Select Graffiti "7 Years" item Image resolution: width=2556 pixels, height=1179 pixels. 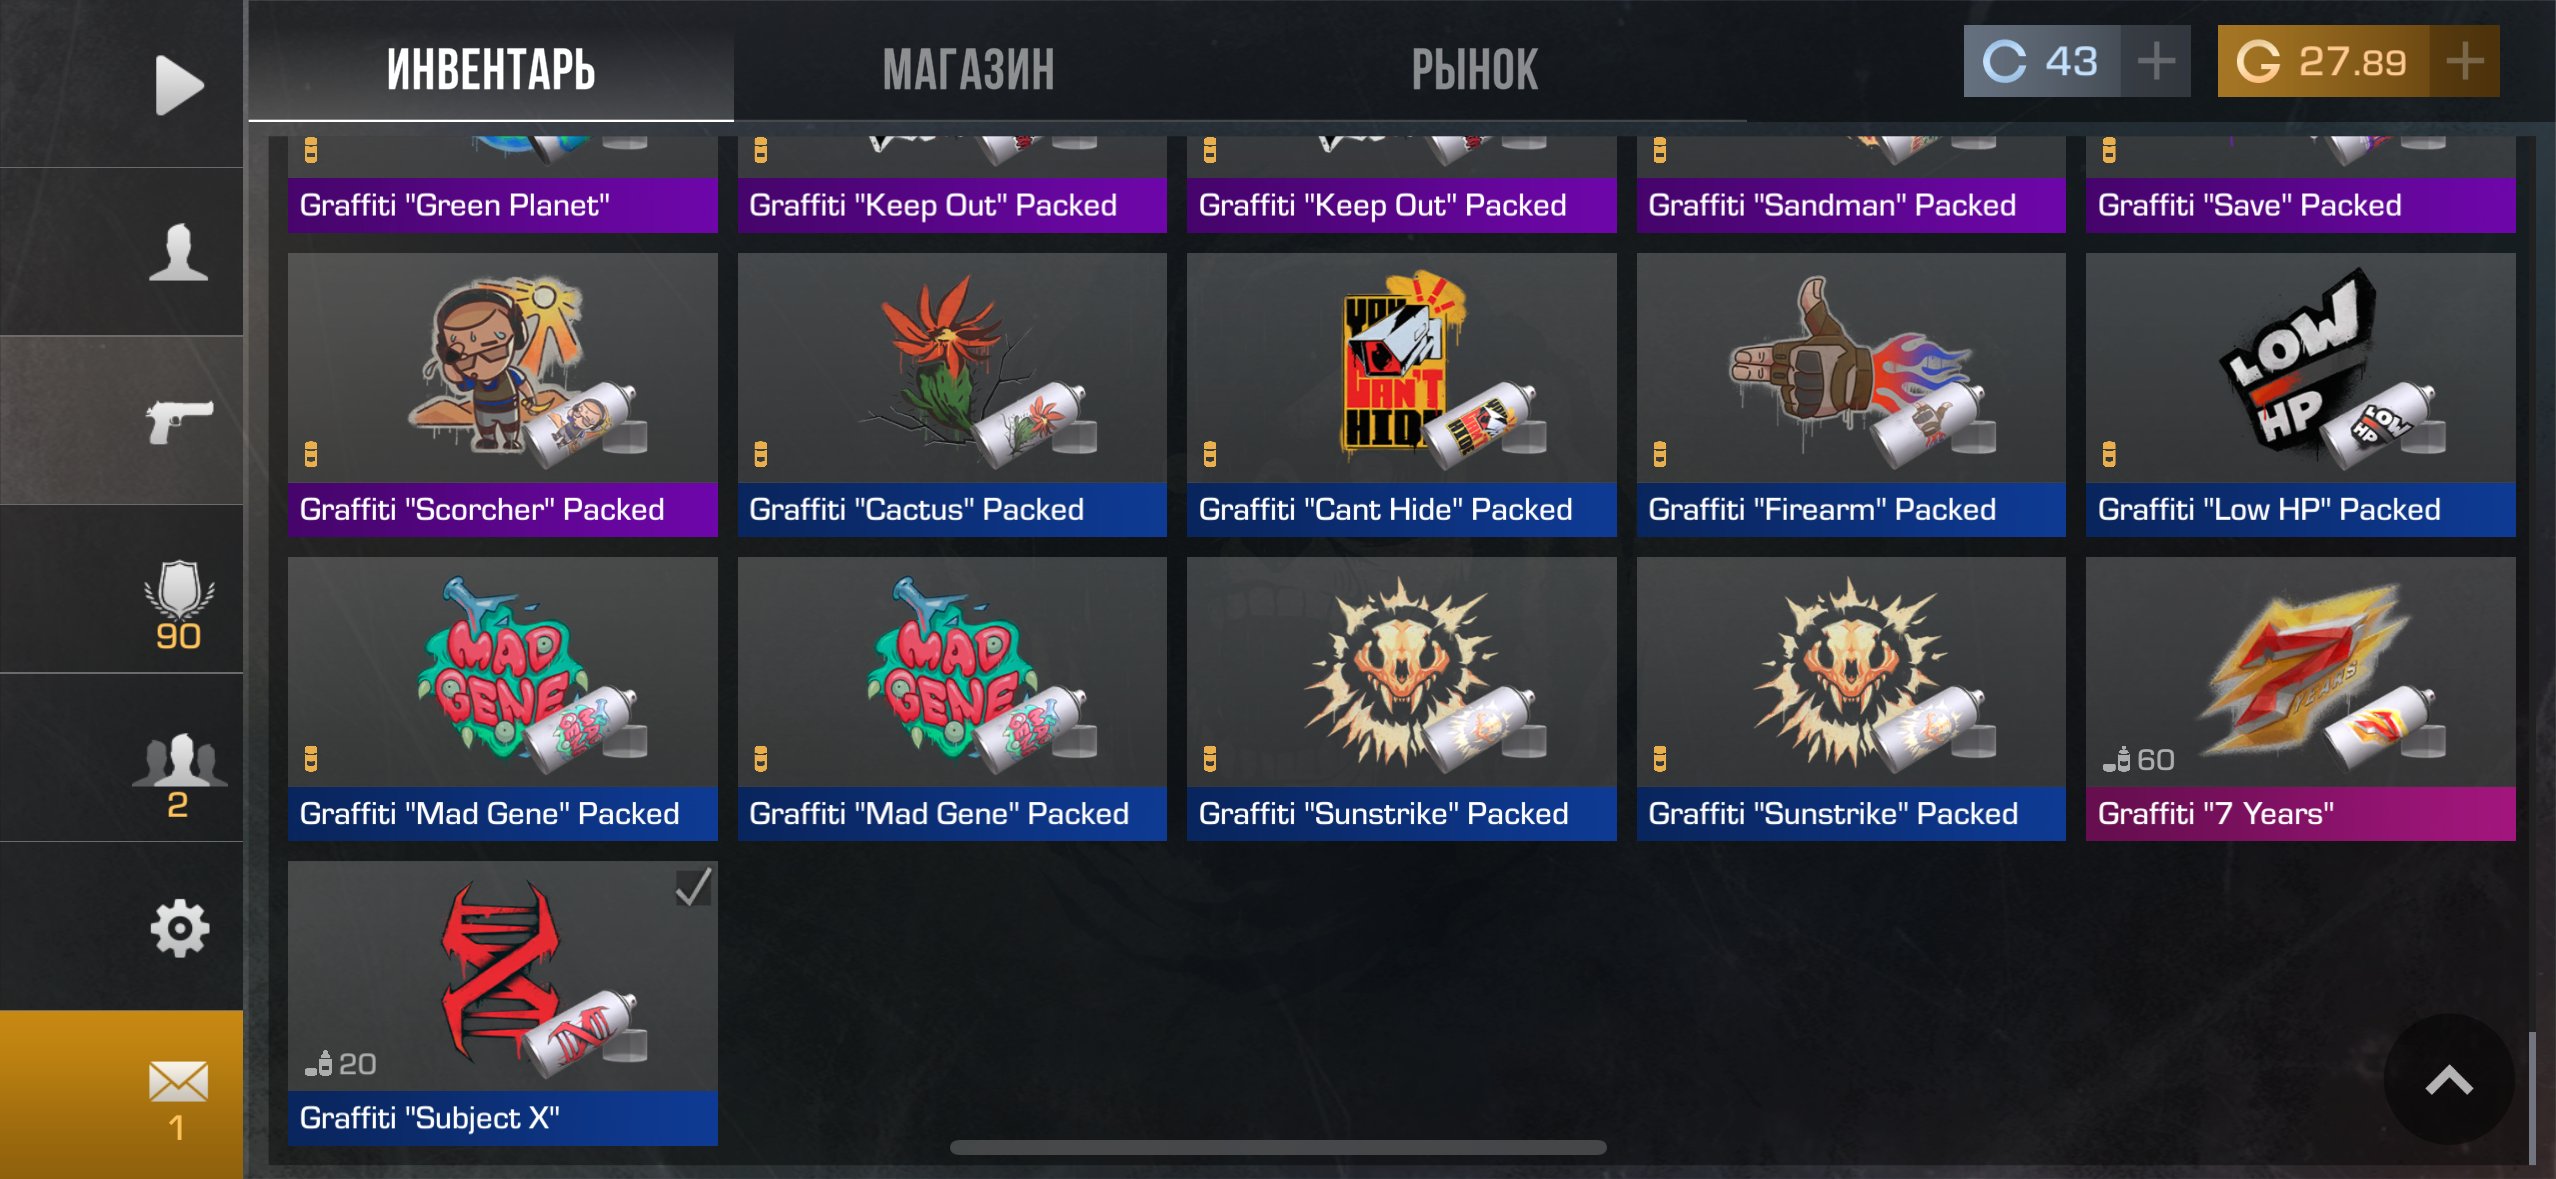coord(2300,699)
